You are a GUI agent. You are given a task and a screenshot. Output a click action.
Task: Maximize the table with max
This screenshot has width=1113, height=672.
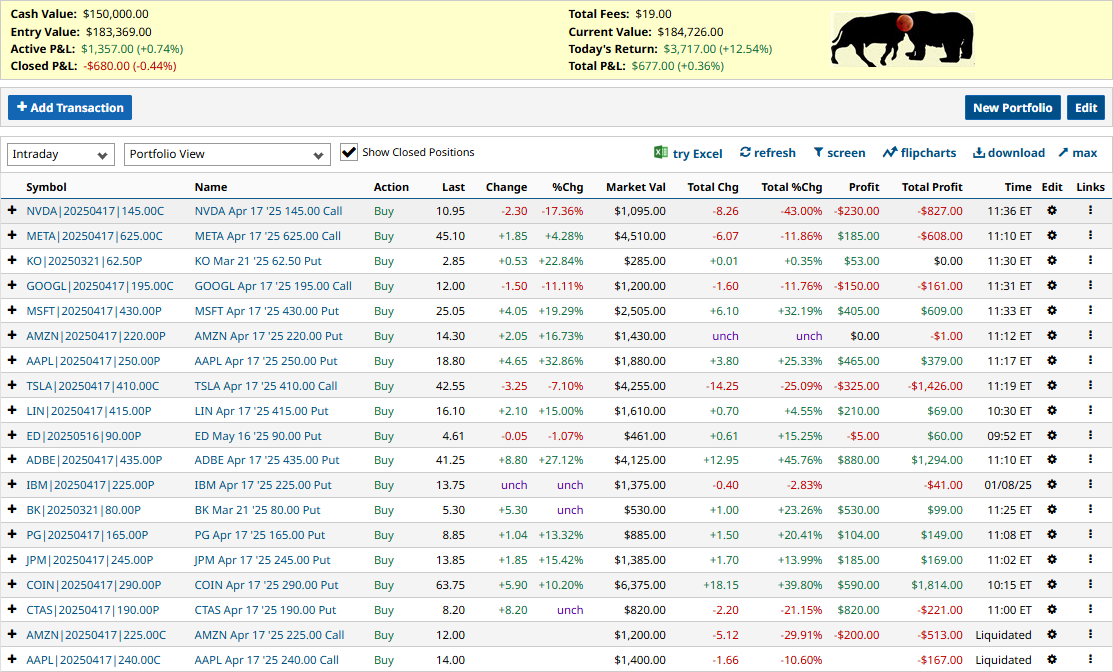[x=1078, y=153]
